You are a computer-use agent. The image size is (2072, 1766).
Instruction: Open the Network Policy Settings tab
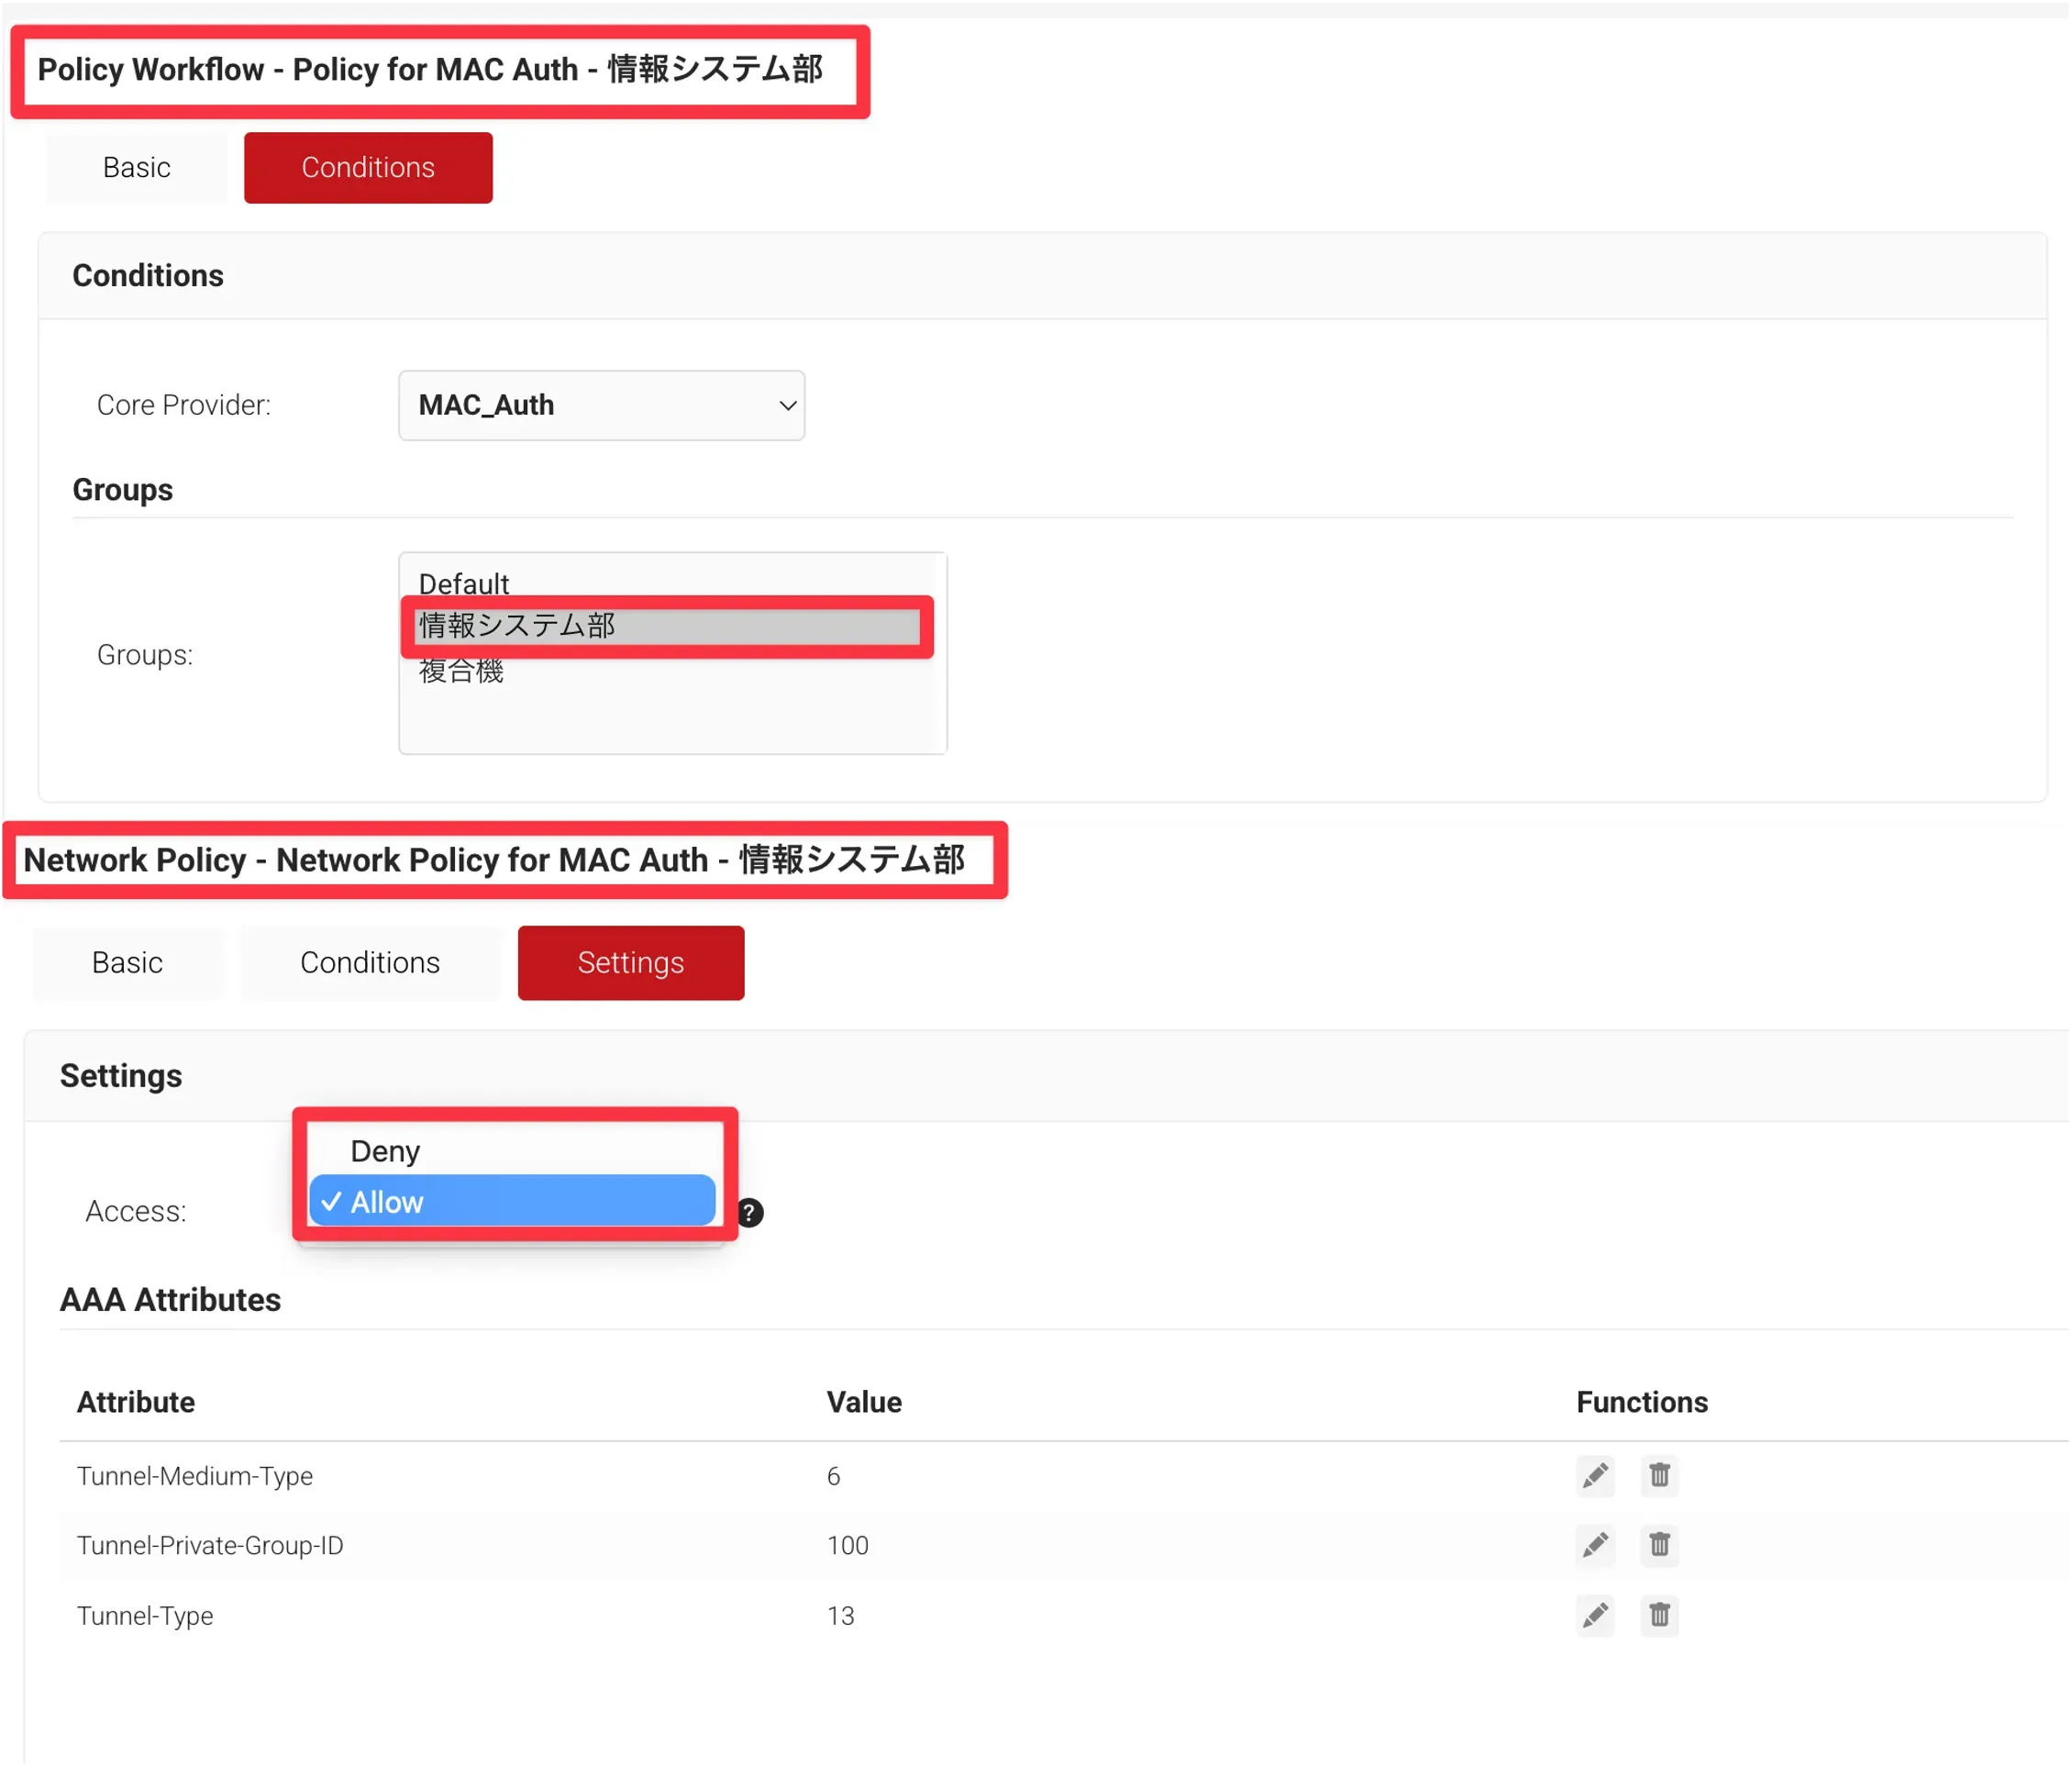pyautogui.click(x=630, y=962)
